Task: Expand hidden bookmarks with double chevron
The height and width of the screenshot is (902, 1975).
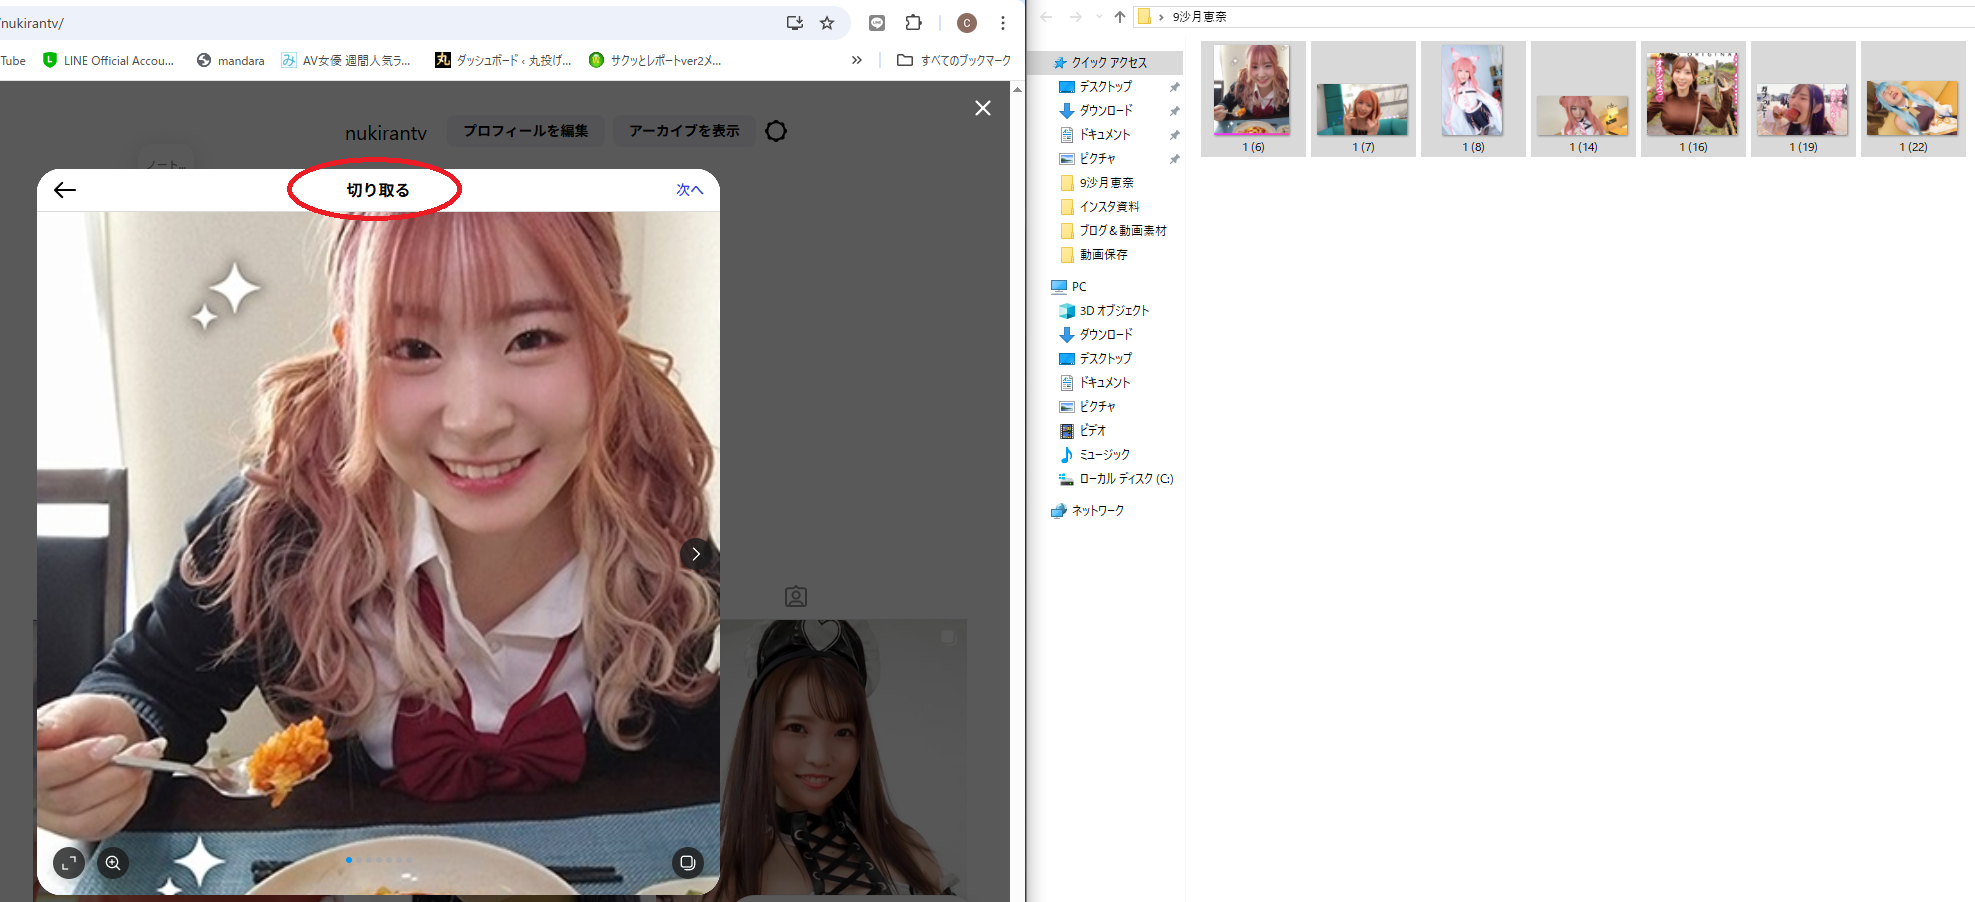Action: 856,60
